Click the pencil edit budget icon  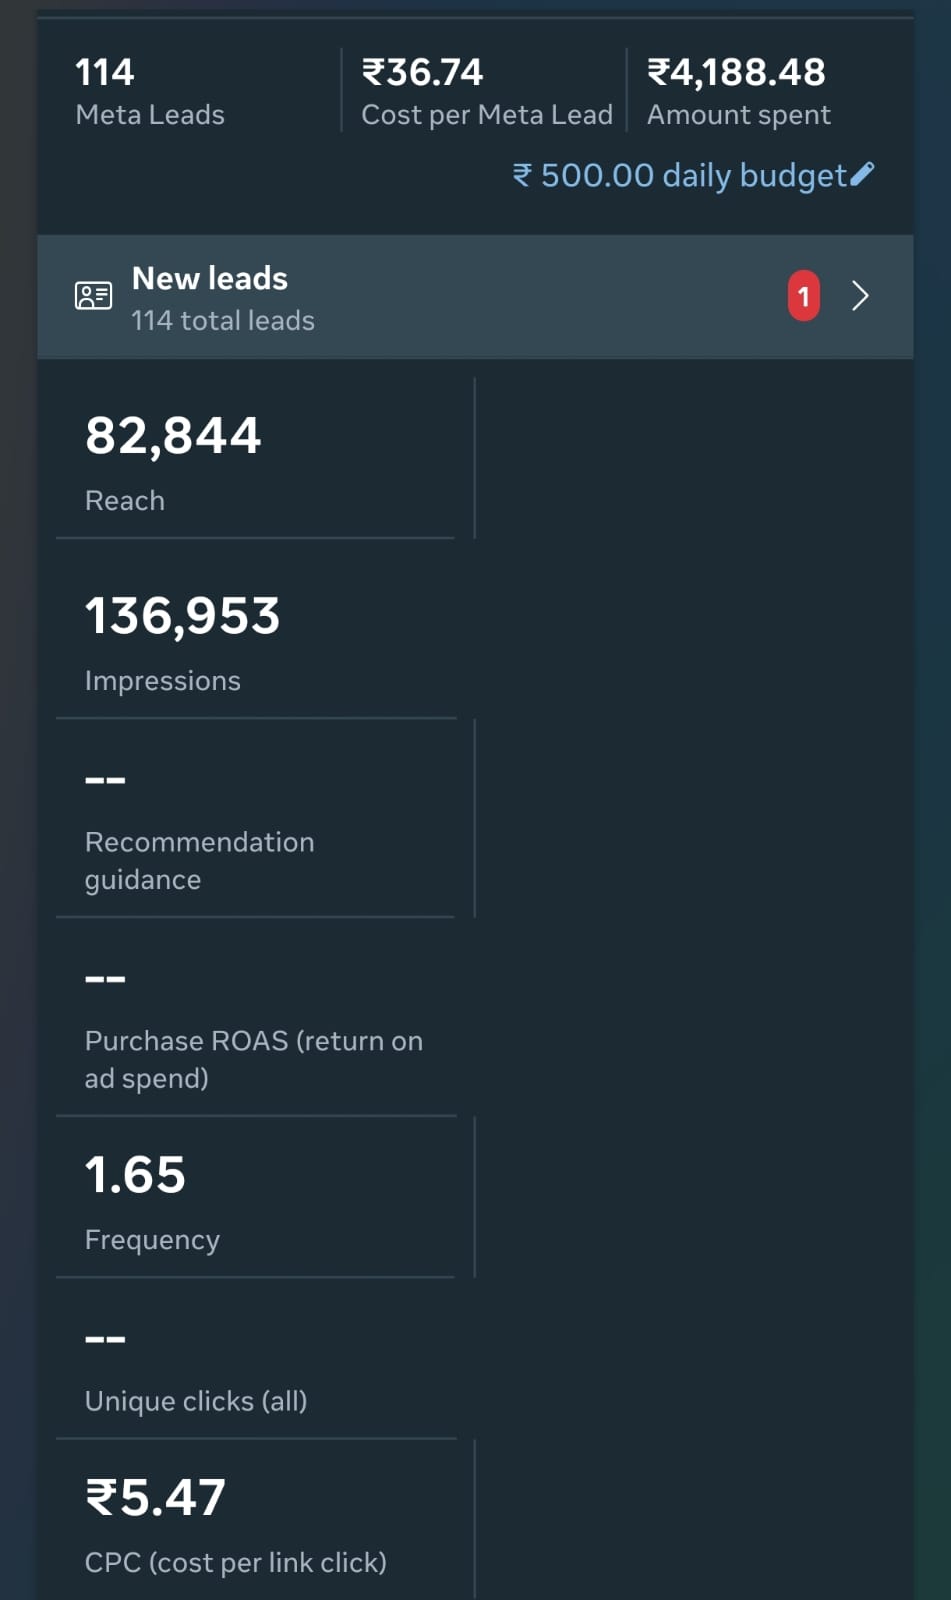tap(862, 175)
